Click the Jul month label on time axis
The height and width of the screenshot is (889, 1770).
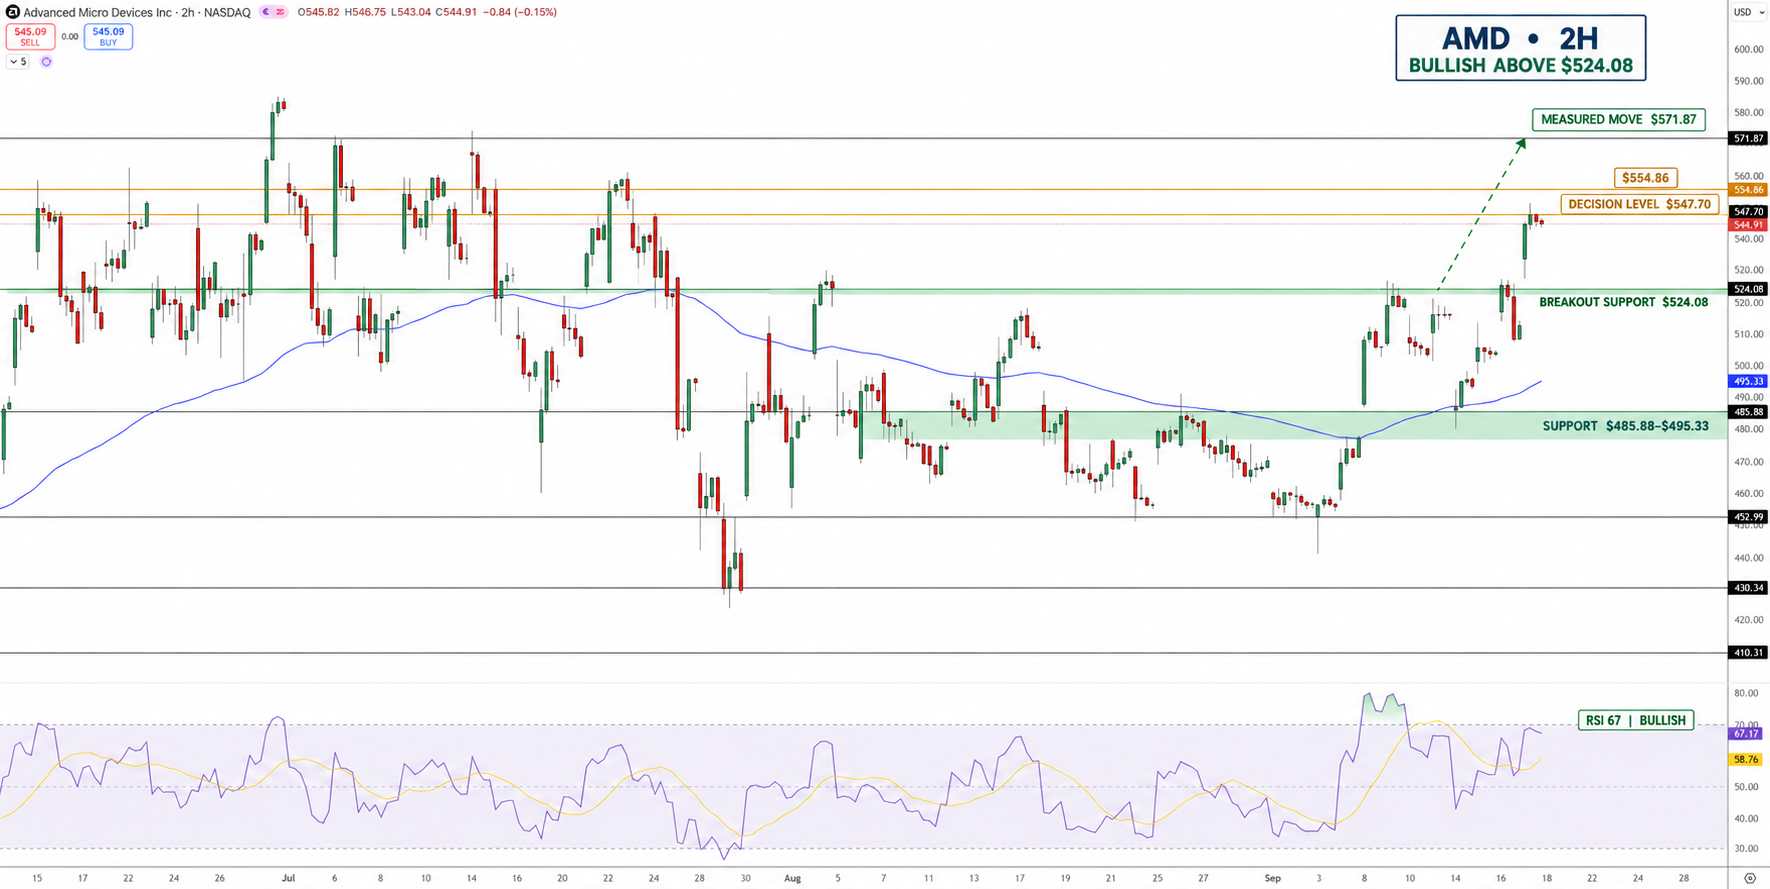pyautogui.click(x=288, y=878)
